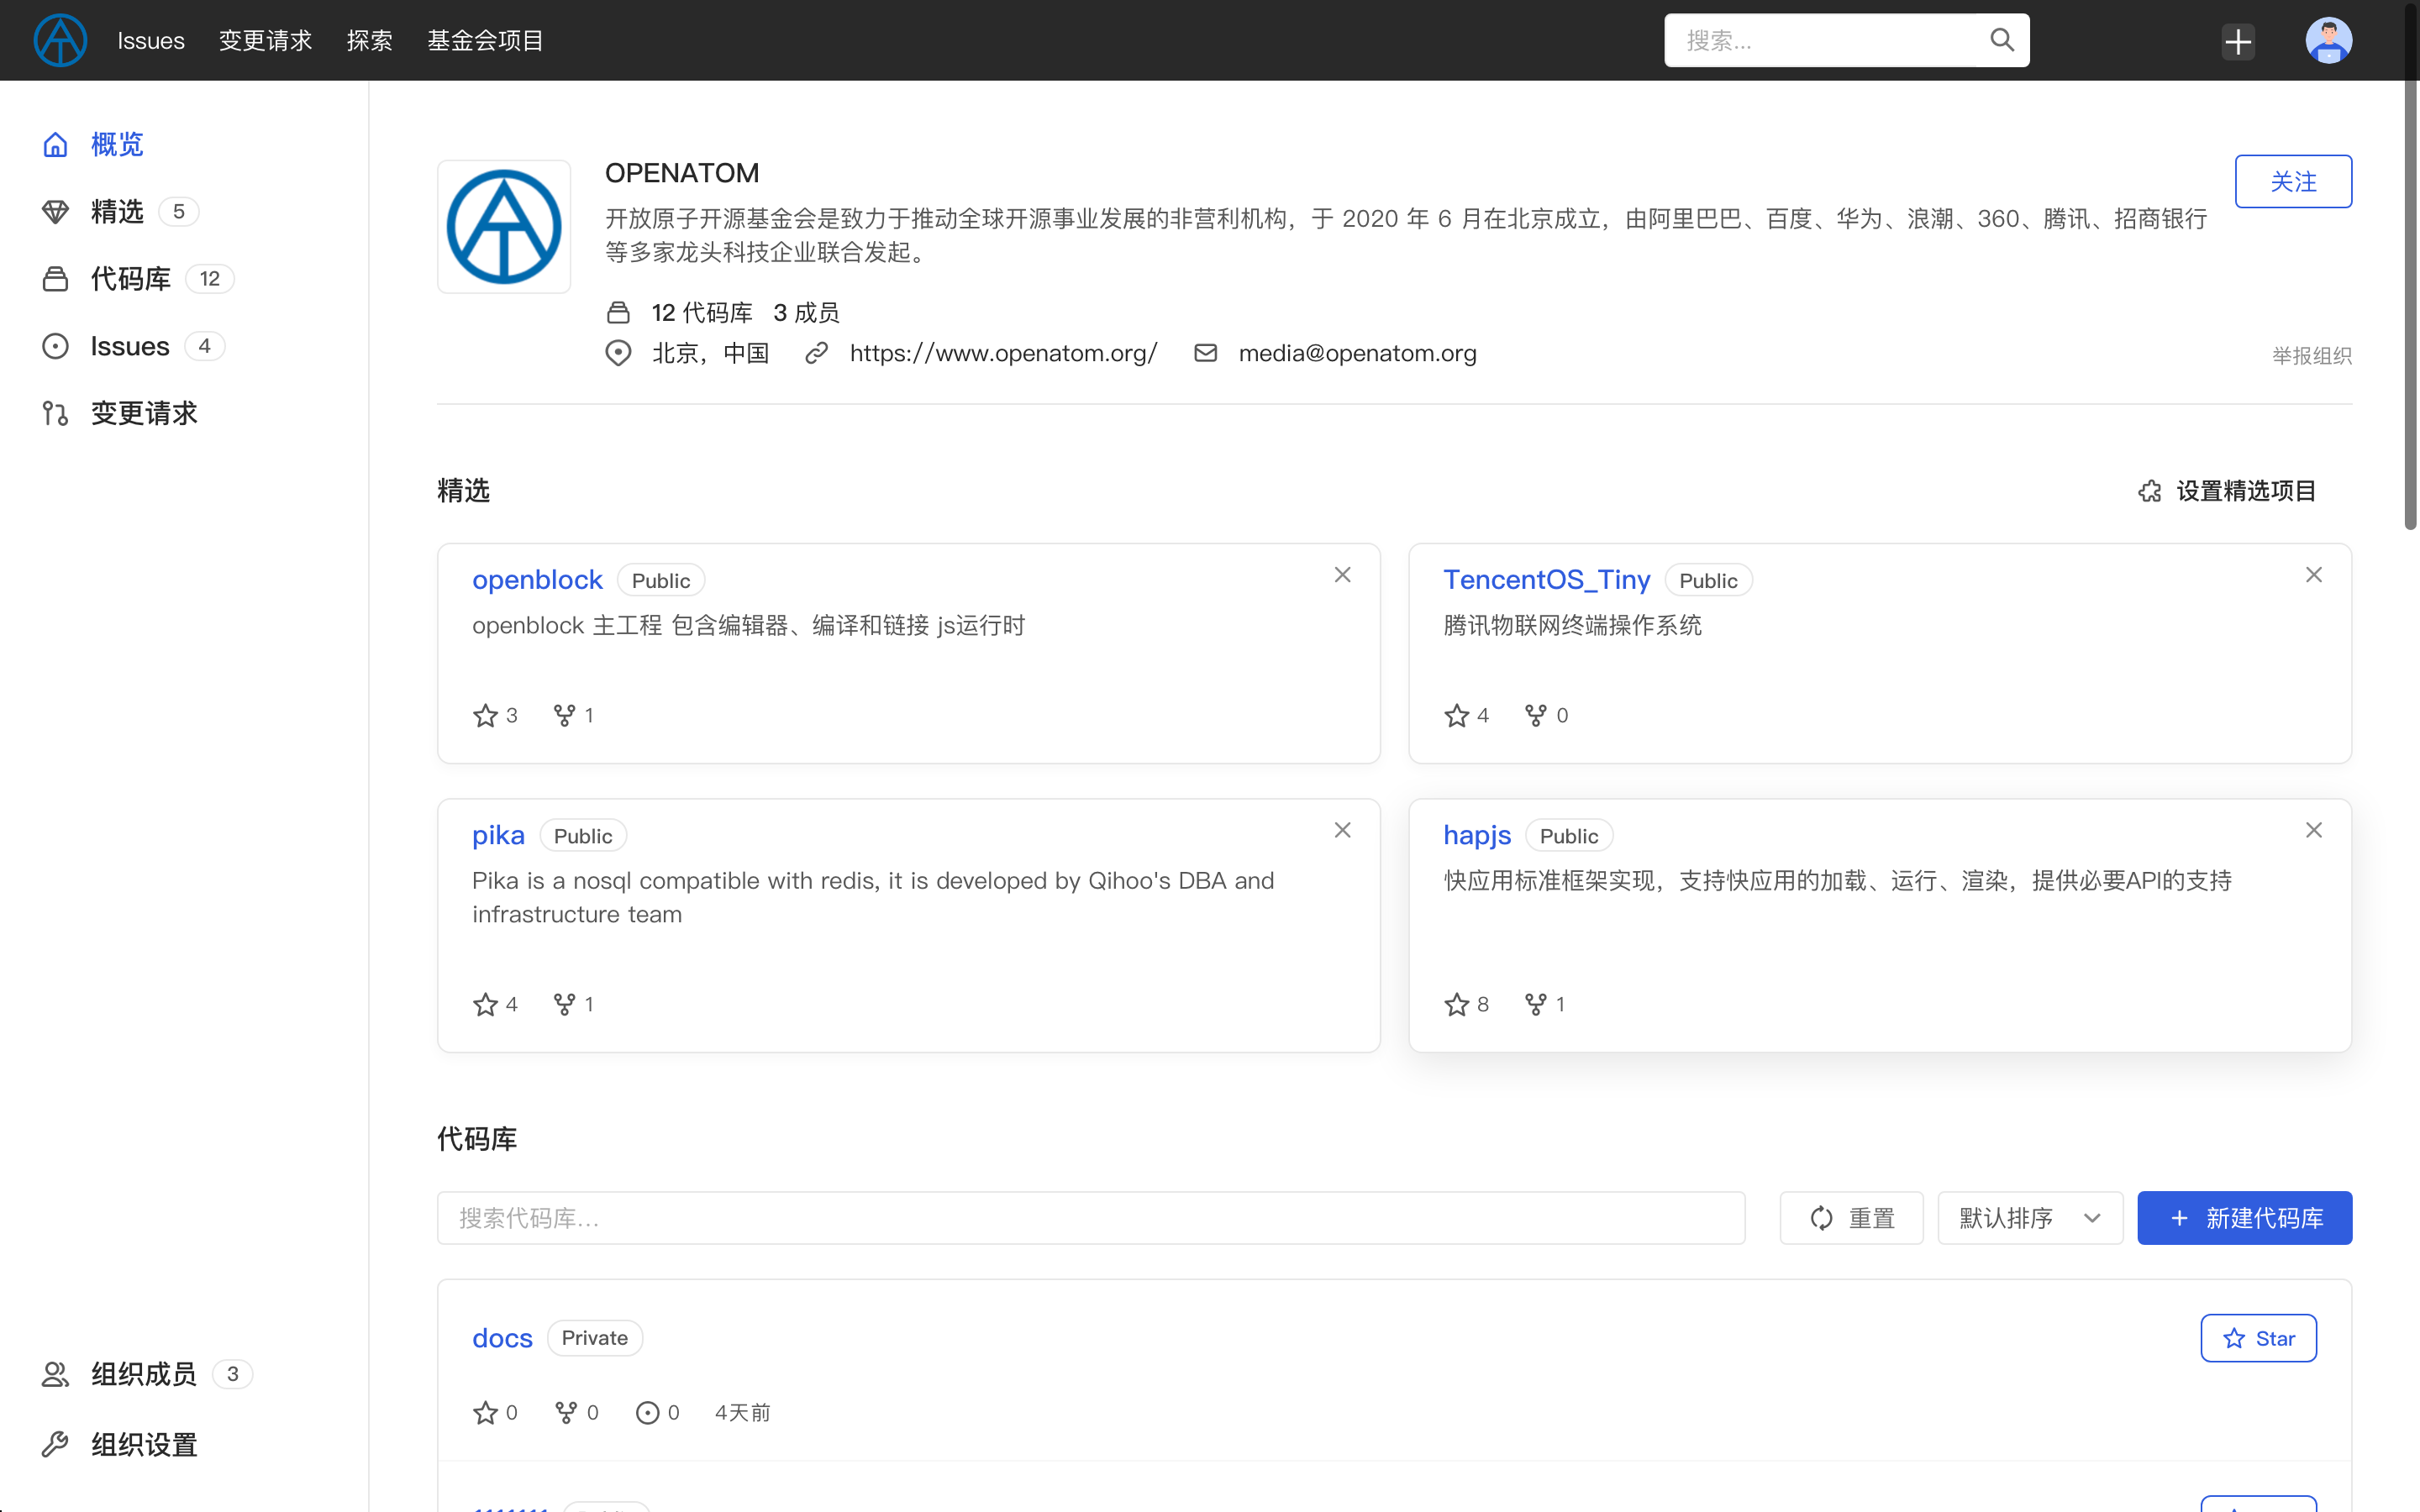Click the media@openatom.org email
Screen dimensions: 2420x1512
[1357, 353]
